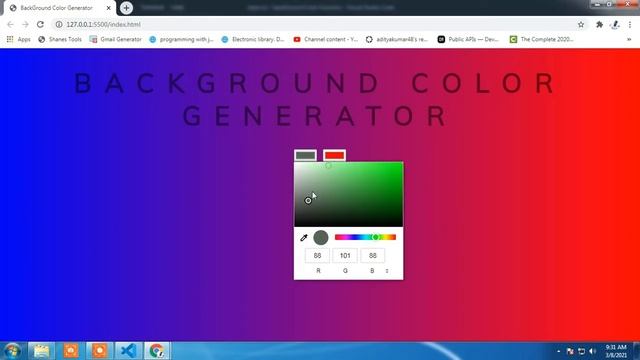The height and width of the screenshot is (360, 640).
Task: Open File Explorer from taskbar
Action: pos(41,351)
